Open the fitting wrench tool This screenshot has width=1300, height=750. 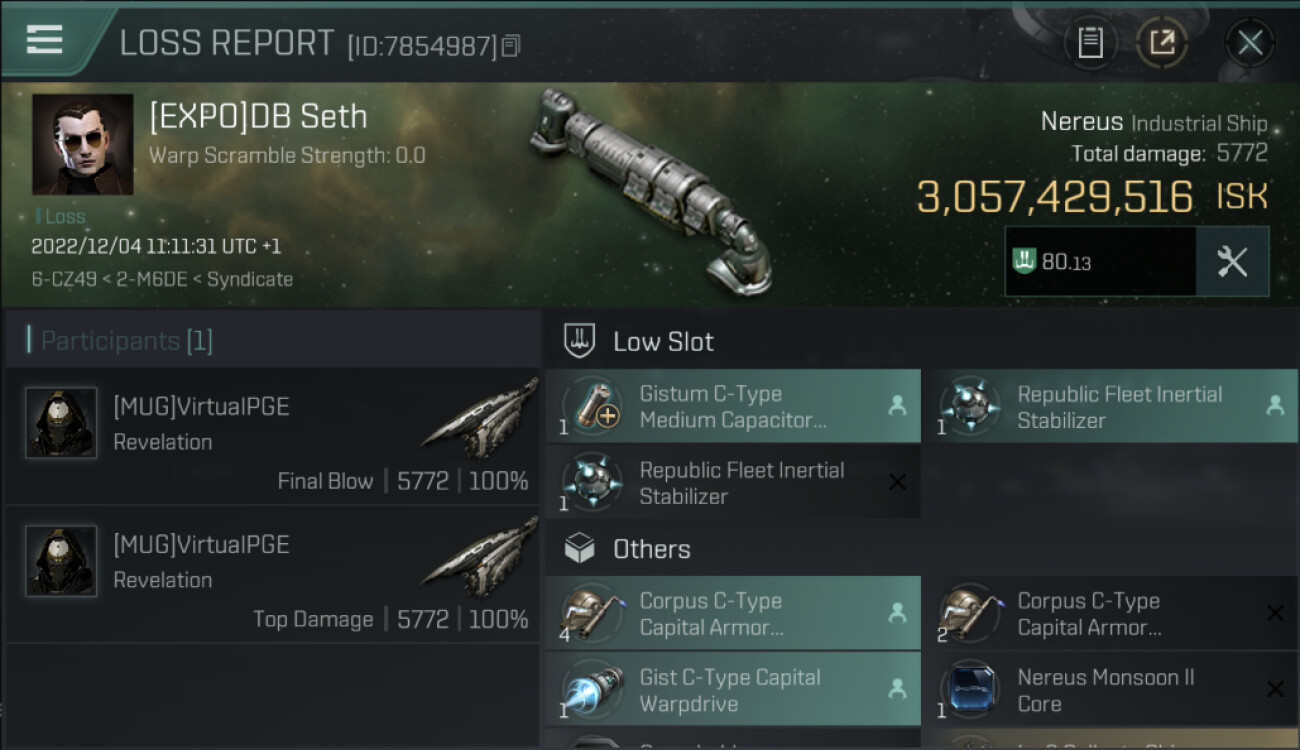tap(1232, 262)
